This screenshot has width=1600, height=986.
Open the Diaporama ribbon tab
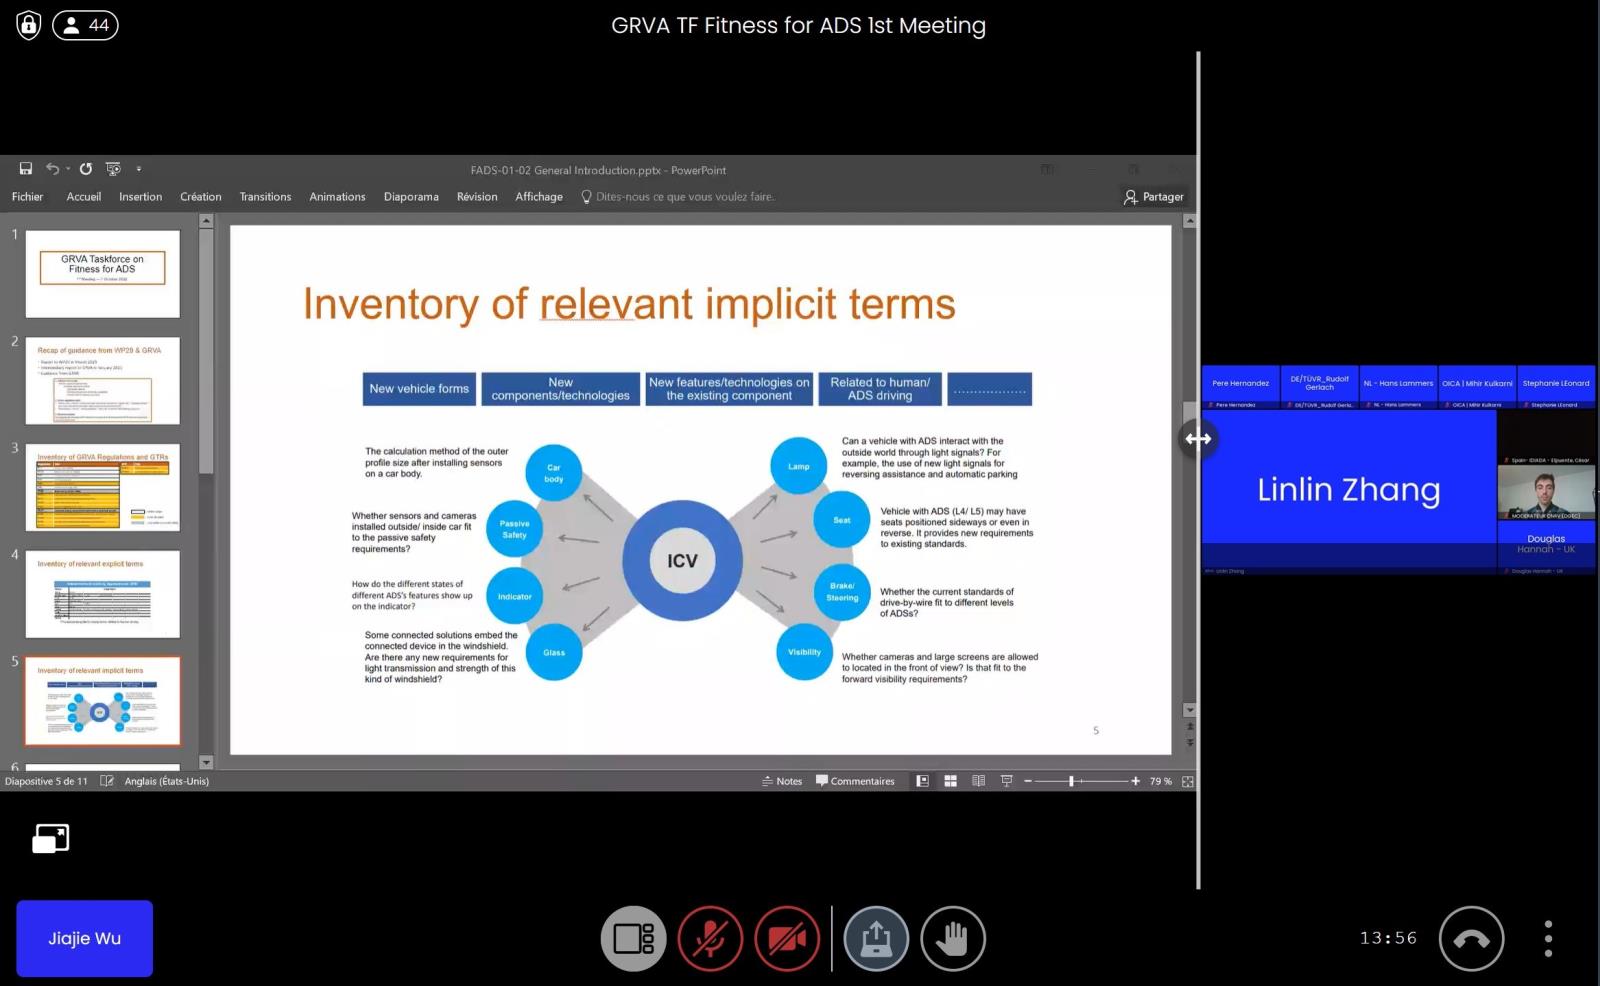pyautogui.click(x=411, y=197)
